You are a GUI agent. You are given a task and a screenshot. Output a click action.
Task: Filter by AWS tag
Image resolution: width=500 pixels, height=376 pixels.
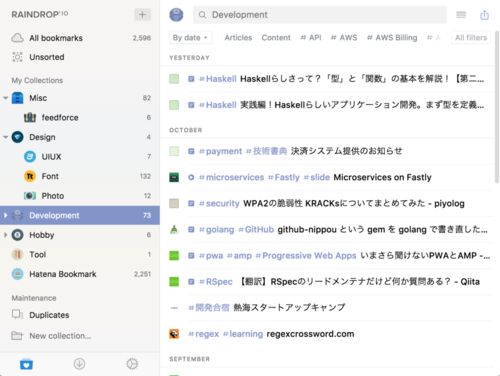[x=344, y=38]
